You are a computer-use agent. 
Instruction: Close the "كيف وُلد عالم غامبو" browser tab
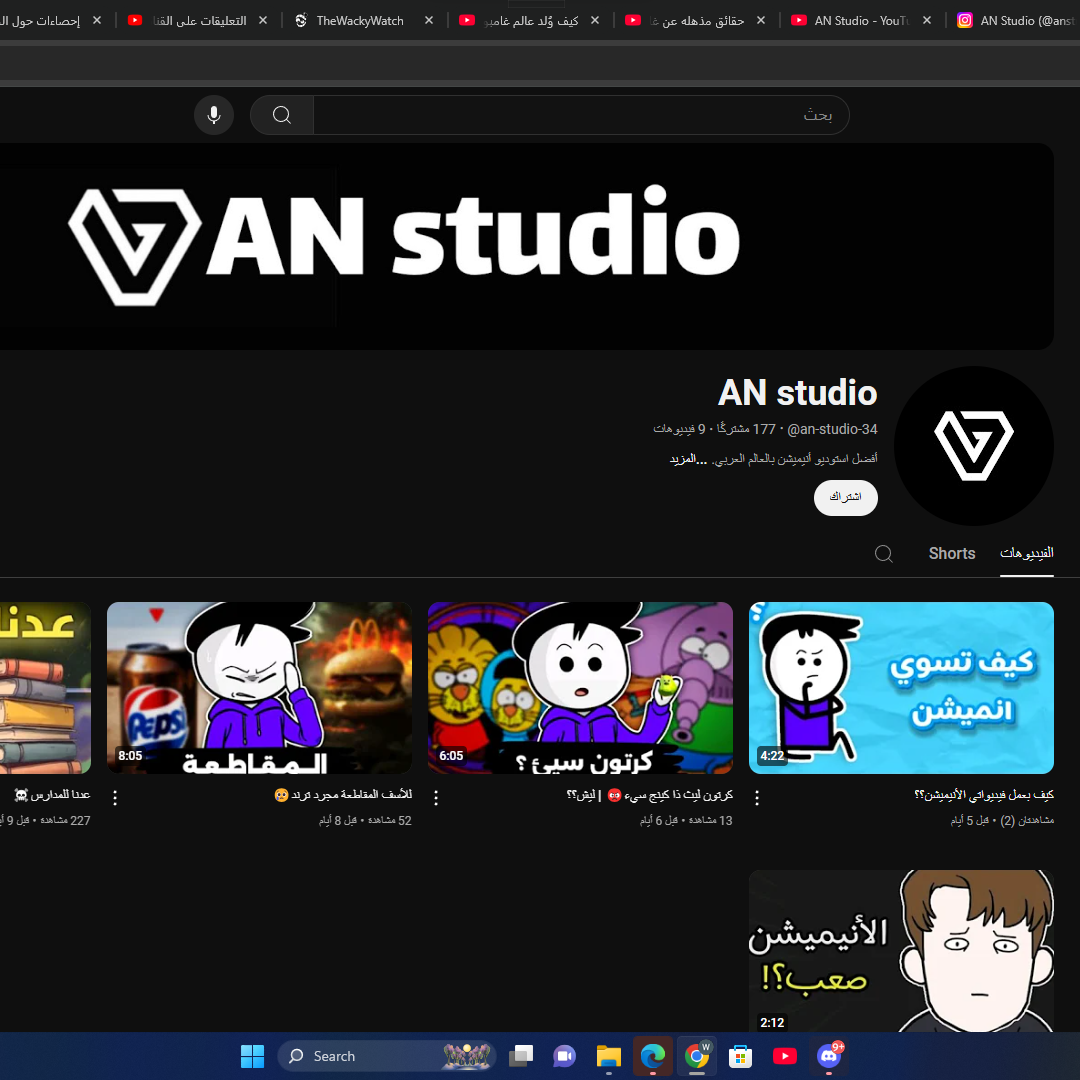pyautogui.click(x=595, y=21)
